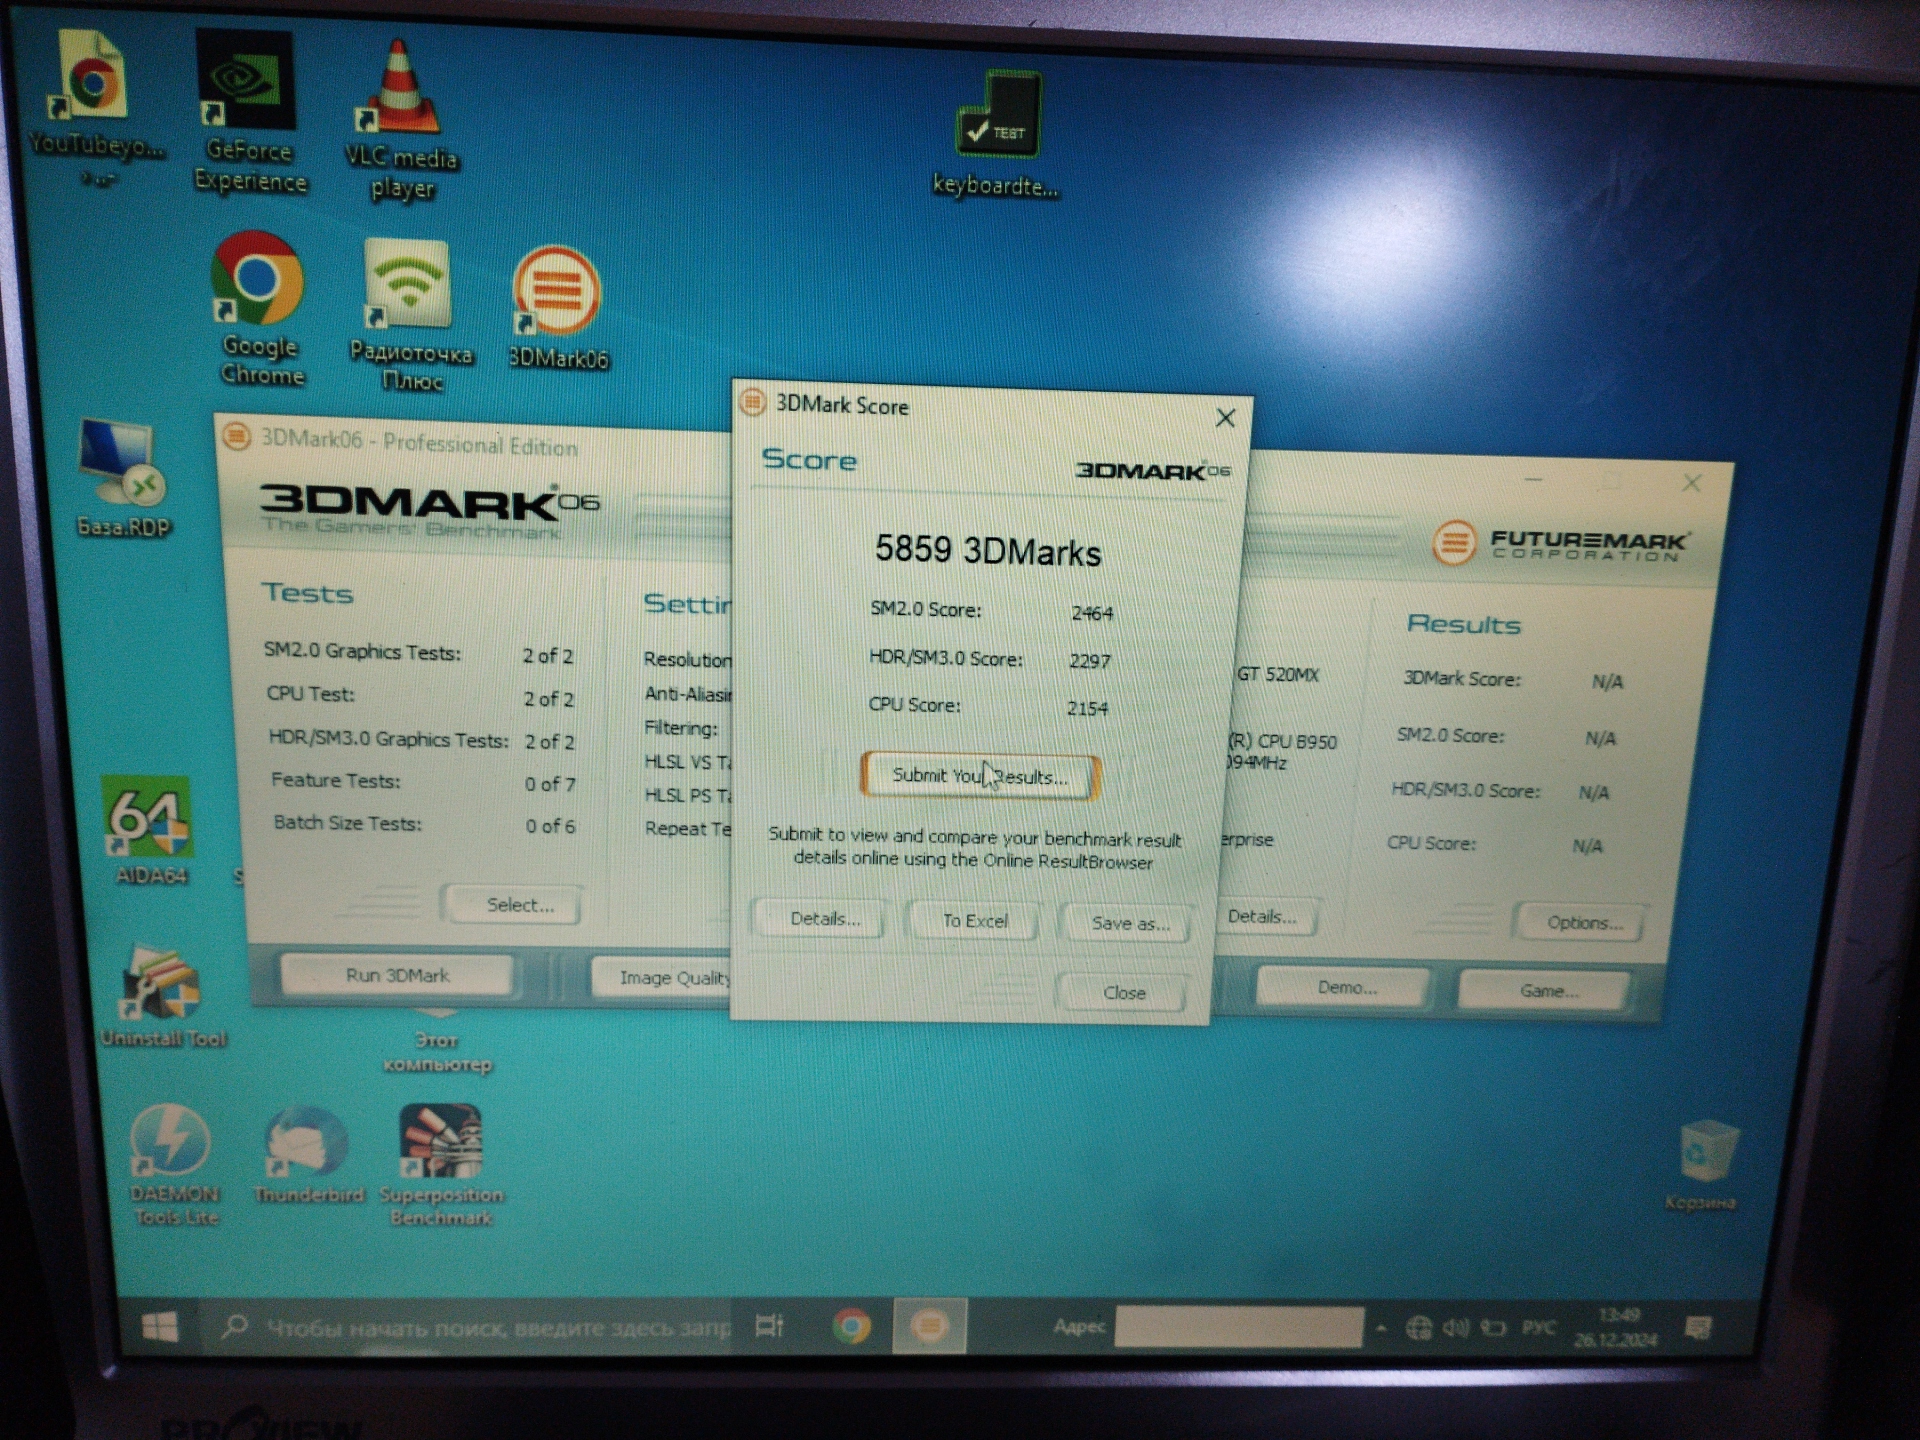Export the score To Excel
Image resolution: width=1920 pixels, height=1440 pixels.
[975, 920]
